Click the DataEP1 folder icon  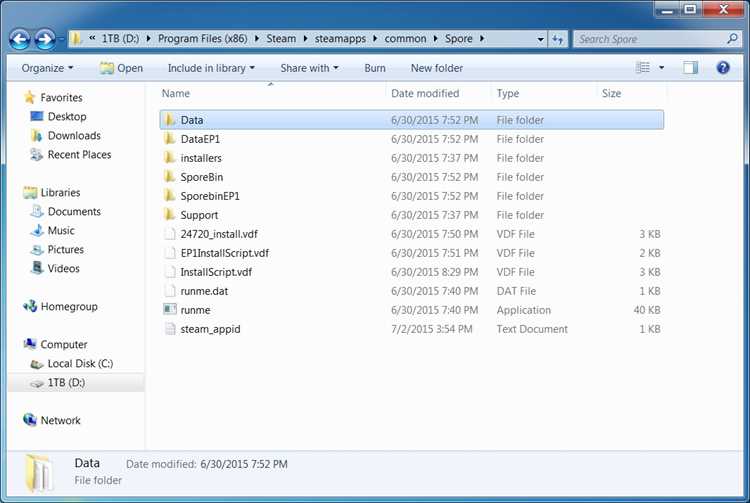click(169, 139)
